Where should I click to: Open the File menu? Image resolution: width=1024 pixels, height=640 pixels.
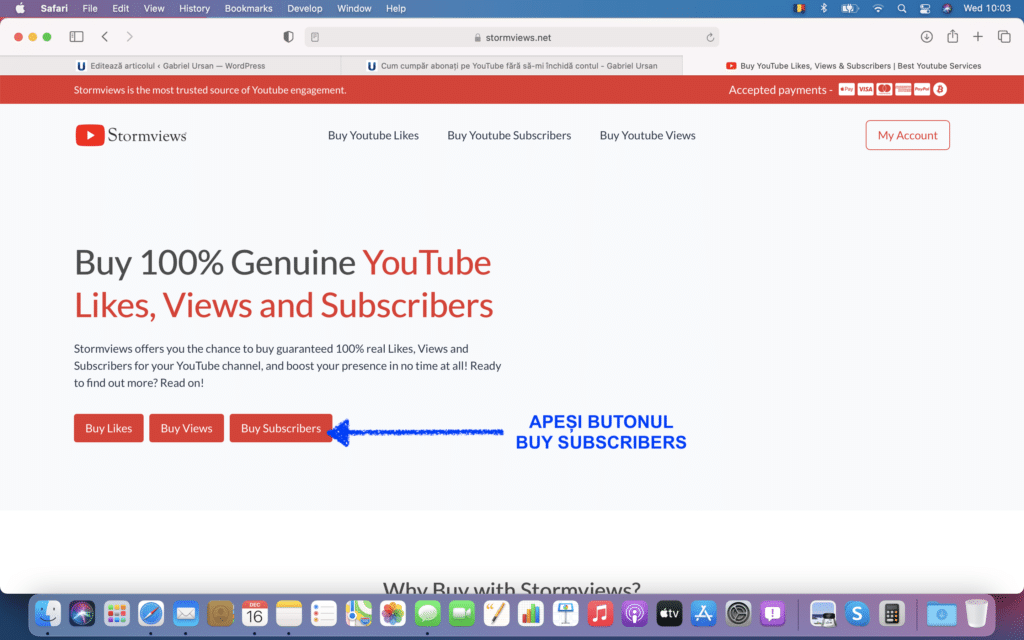[89, 8]
